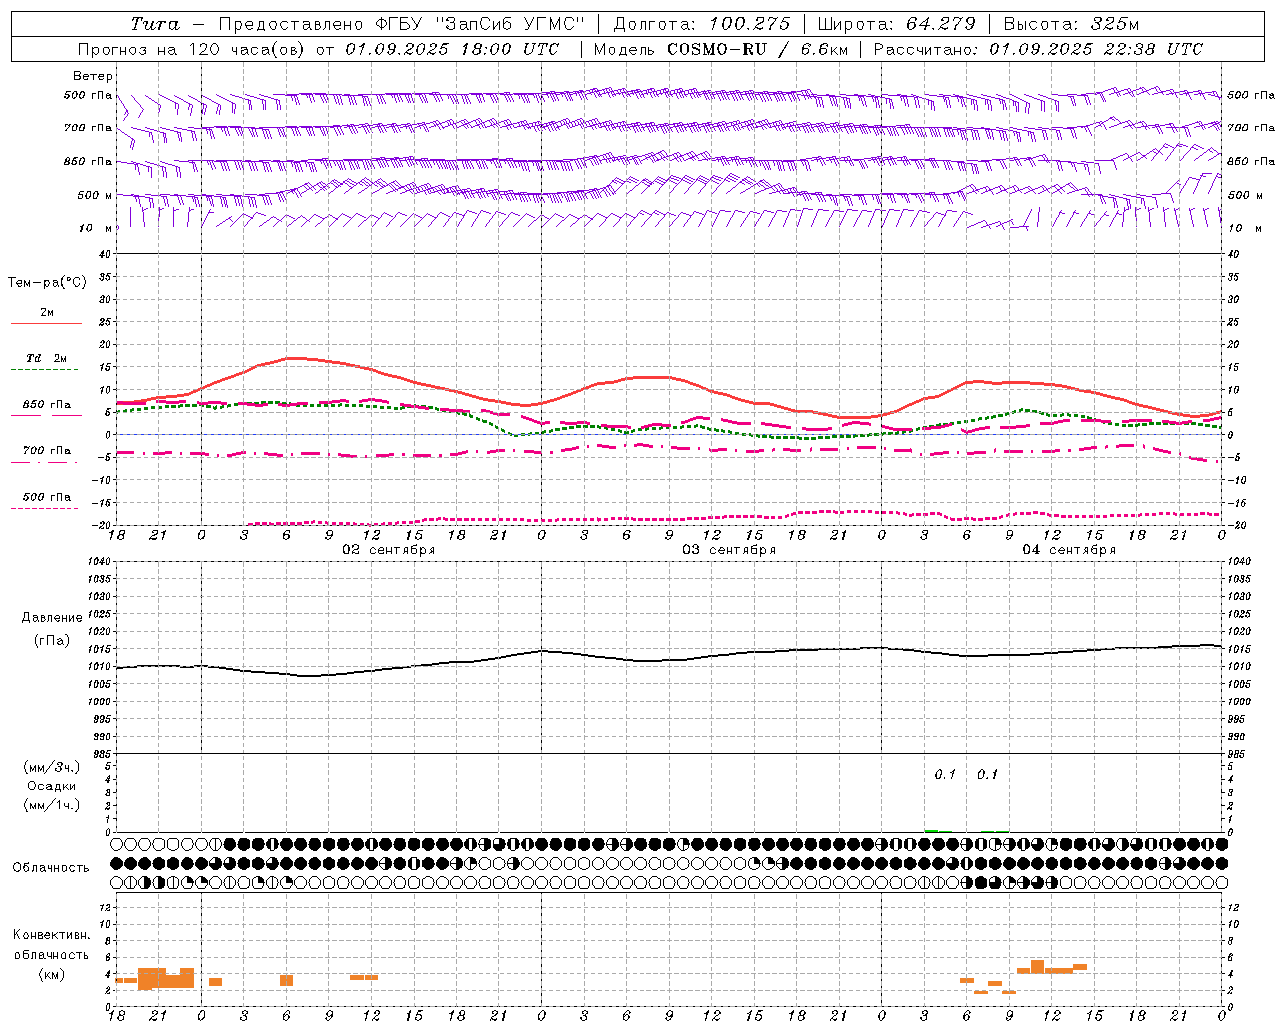Click "Рассчитано: 01.09.2025 22:38 UTC" text
1280x1024 pixels.
(x=1038, y=49)
